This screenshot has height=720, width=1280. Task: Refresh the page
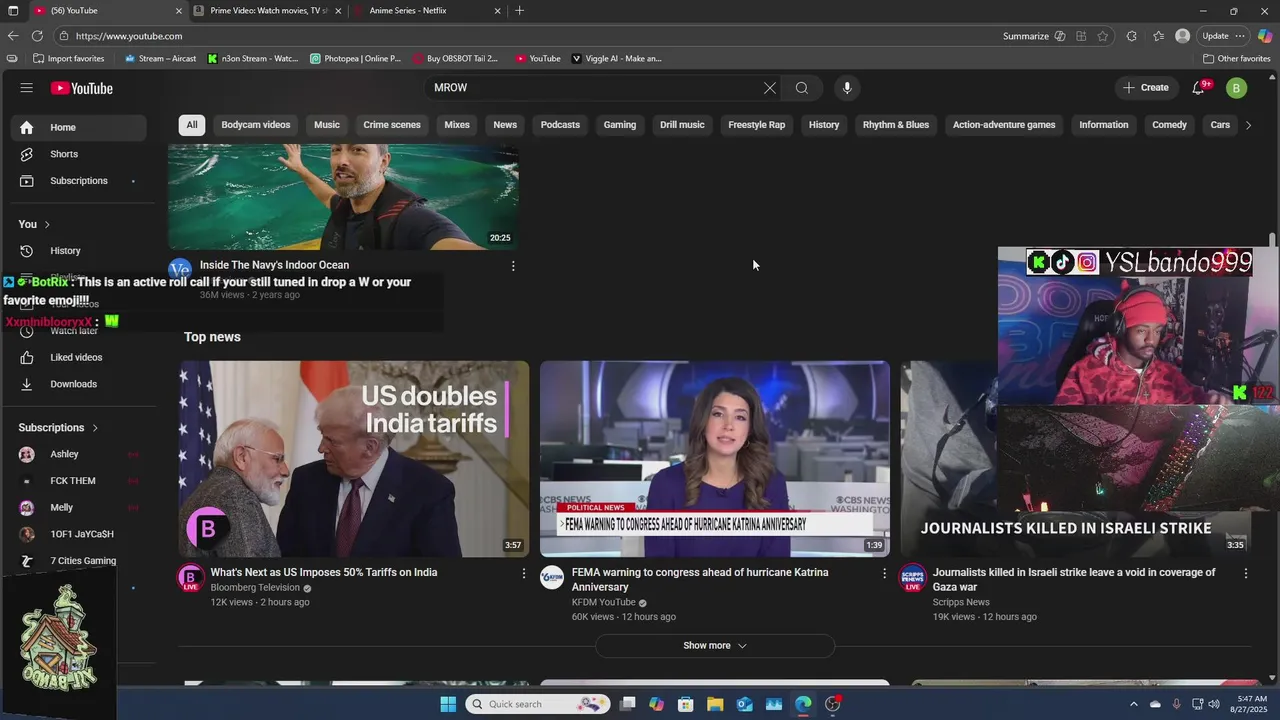pos(37,36)
